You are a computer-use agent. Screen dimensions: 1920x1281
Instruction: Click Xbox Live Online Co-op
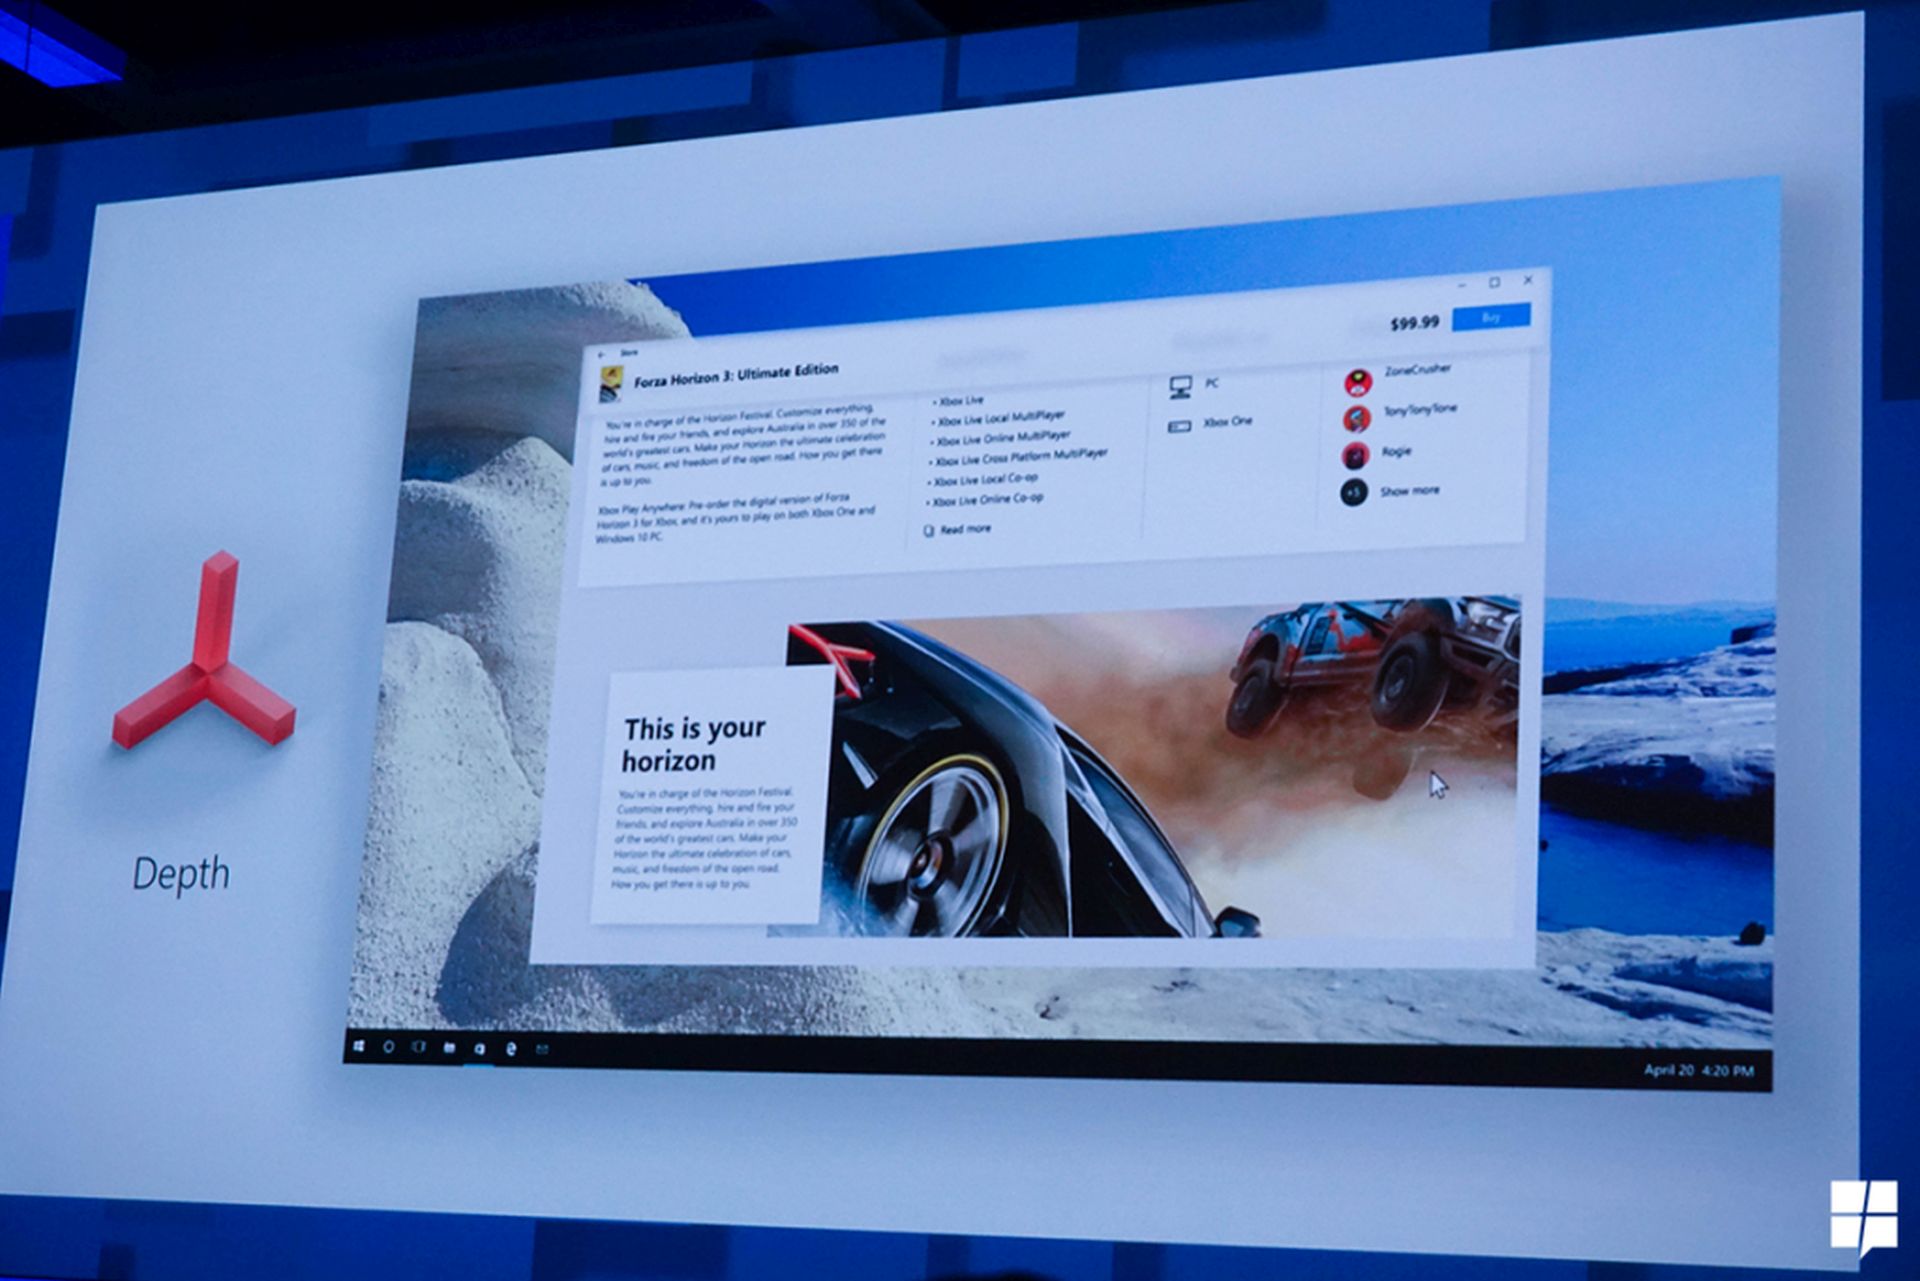click(x=987, y=499)
